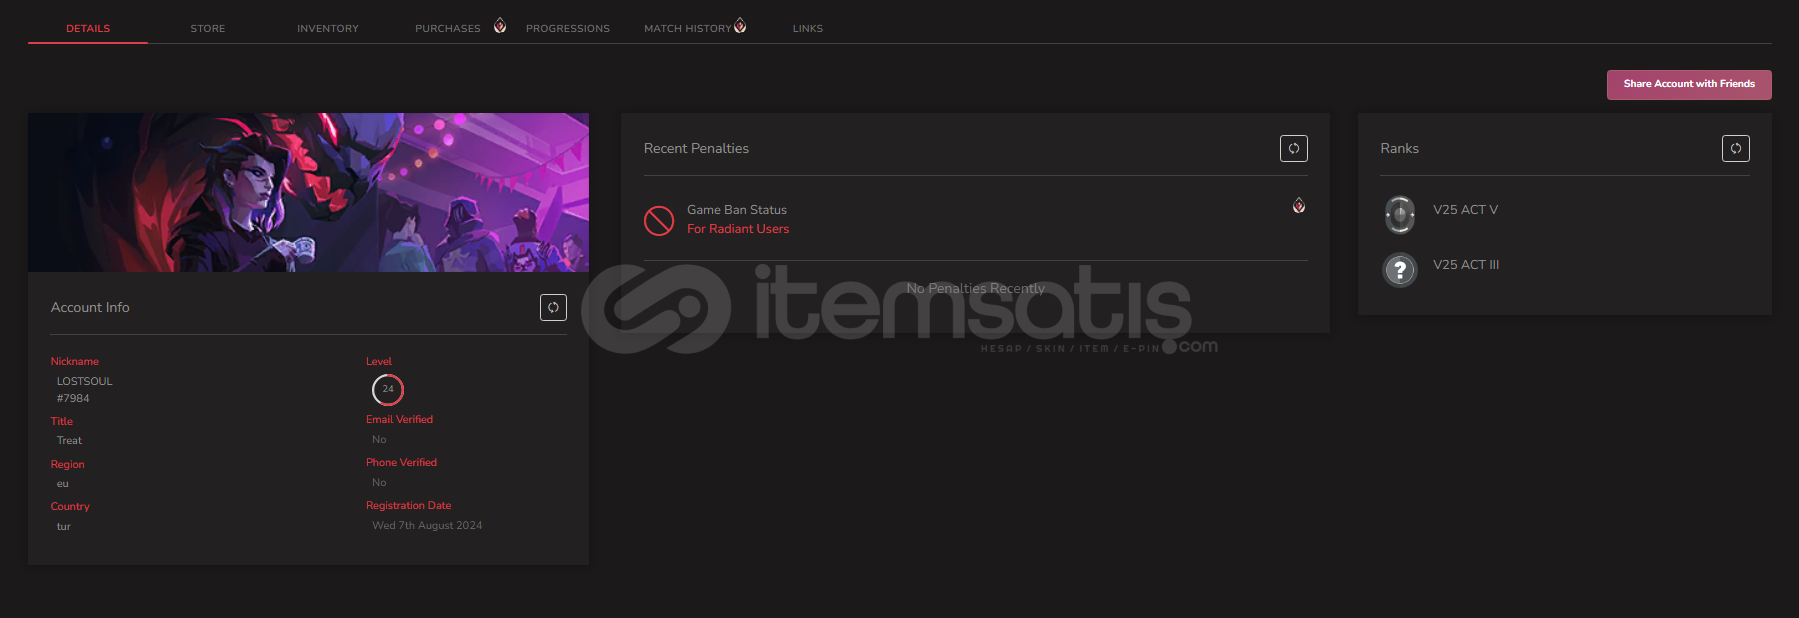Click the Ranks panel heading

(1399, 148)
